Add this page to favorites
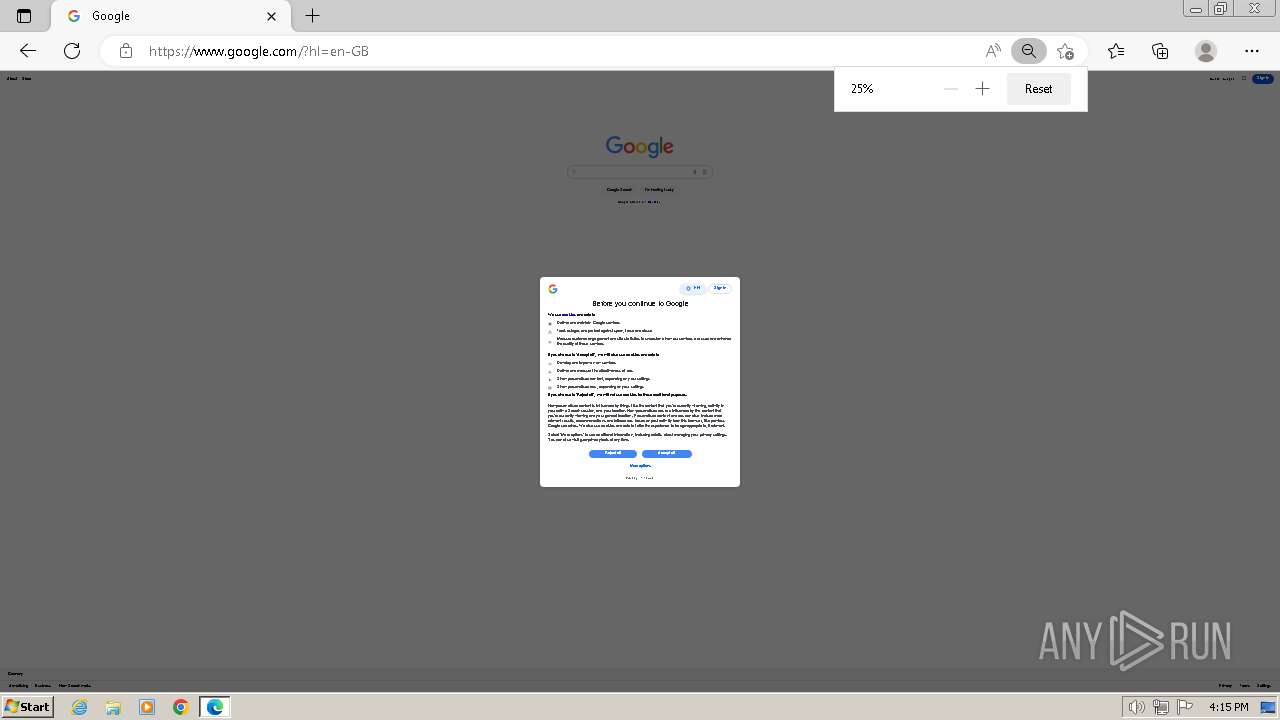 [1065, 51]
